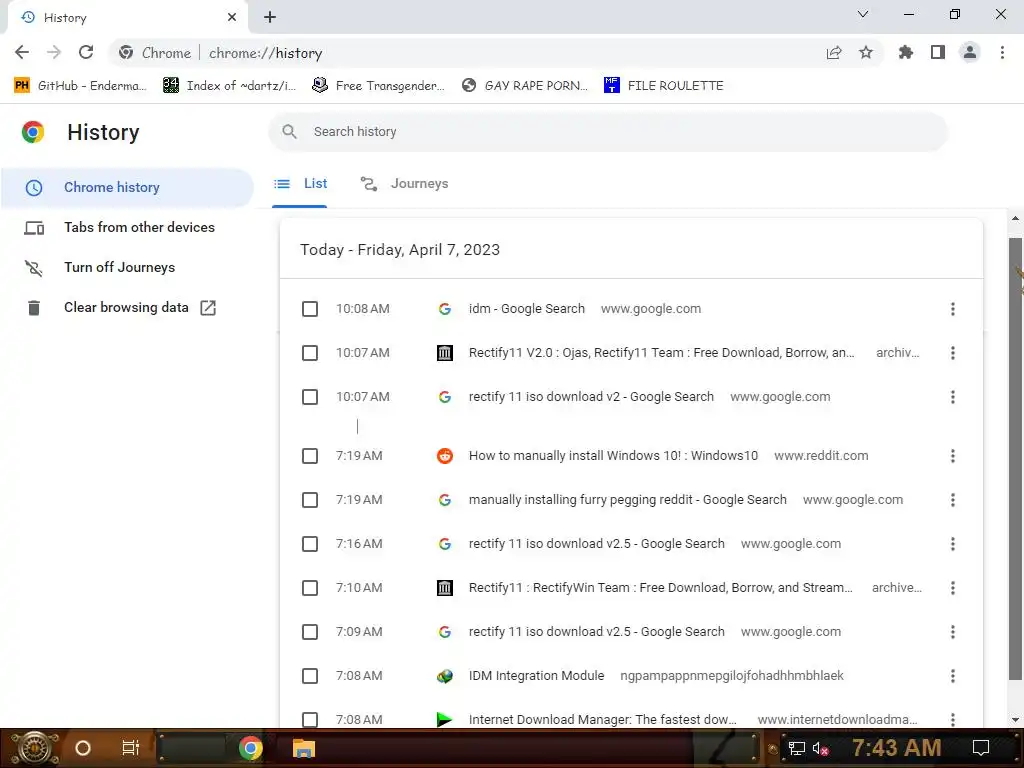Image resolution: width=1024 pixels, height=768 pixels.
Task: Open Clear browsing data
Action: (x=127, y=308)
